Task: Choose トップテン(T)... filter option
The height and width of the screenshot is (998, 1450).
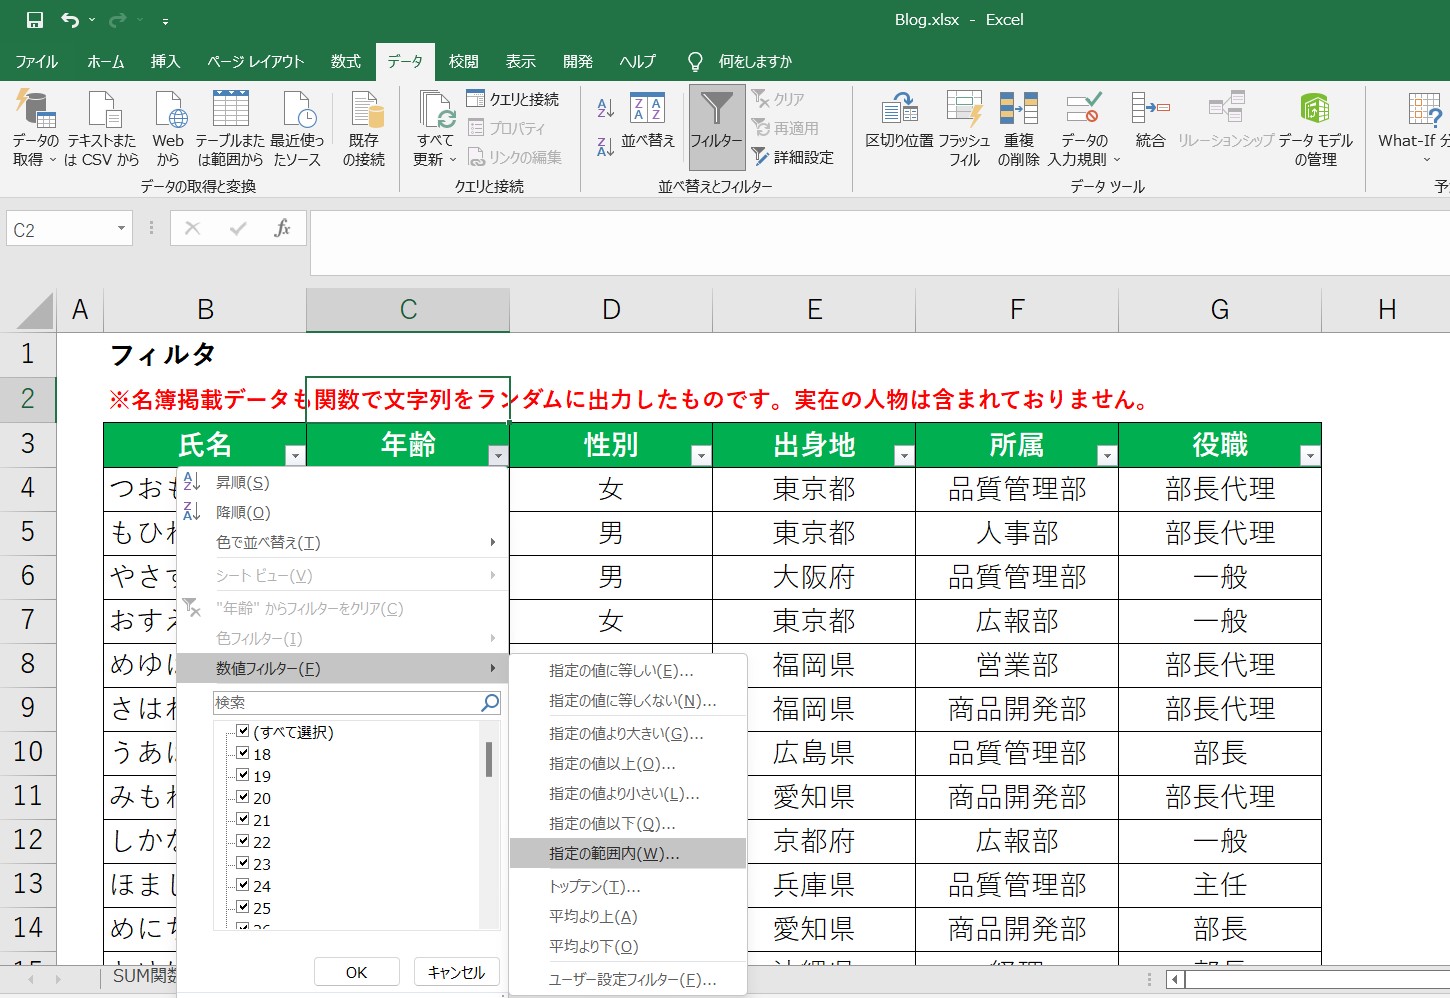Action: pyautogui.click(x=628, y=886)
